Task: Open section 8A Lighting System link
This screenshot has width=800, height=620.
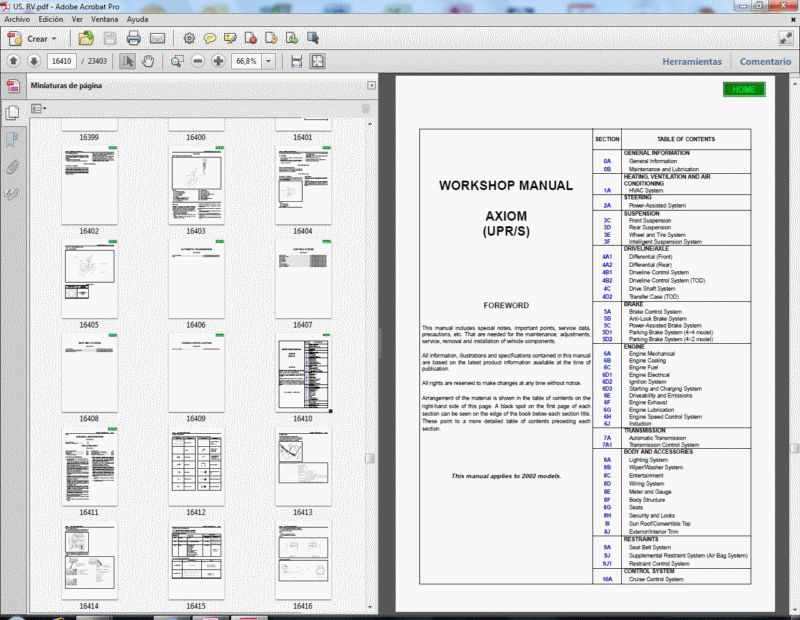Action: point(607,460)
